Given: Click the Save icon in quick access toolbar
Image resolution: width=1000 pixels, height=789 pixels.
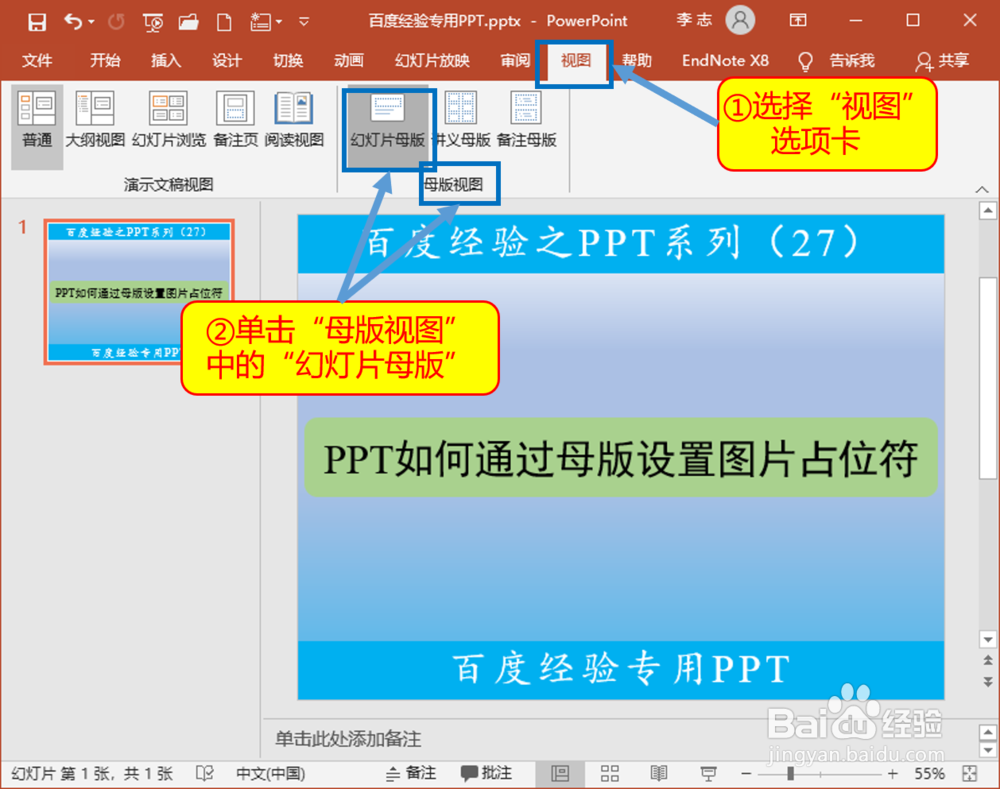Looking at the screenshot, I should pyautogui.click(x=37, y=22).
